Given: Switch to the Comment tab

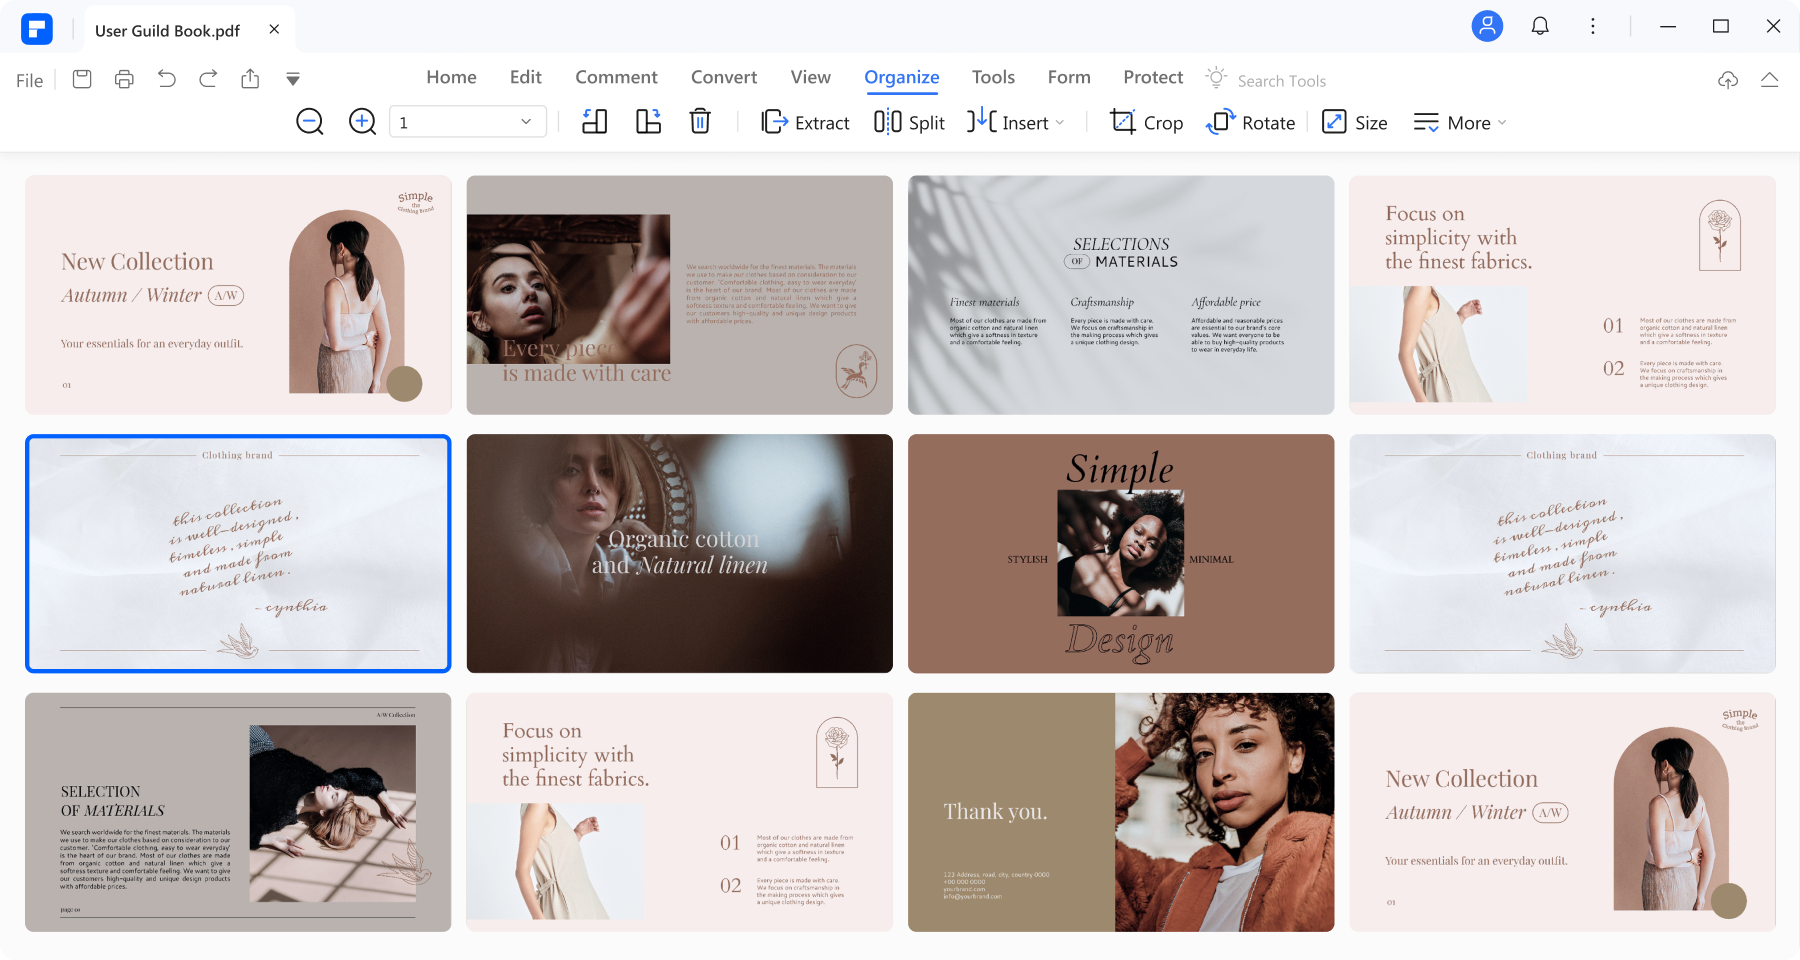Looking at the screenshot, I should coord(616,77).
